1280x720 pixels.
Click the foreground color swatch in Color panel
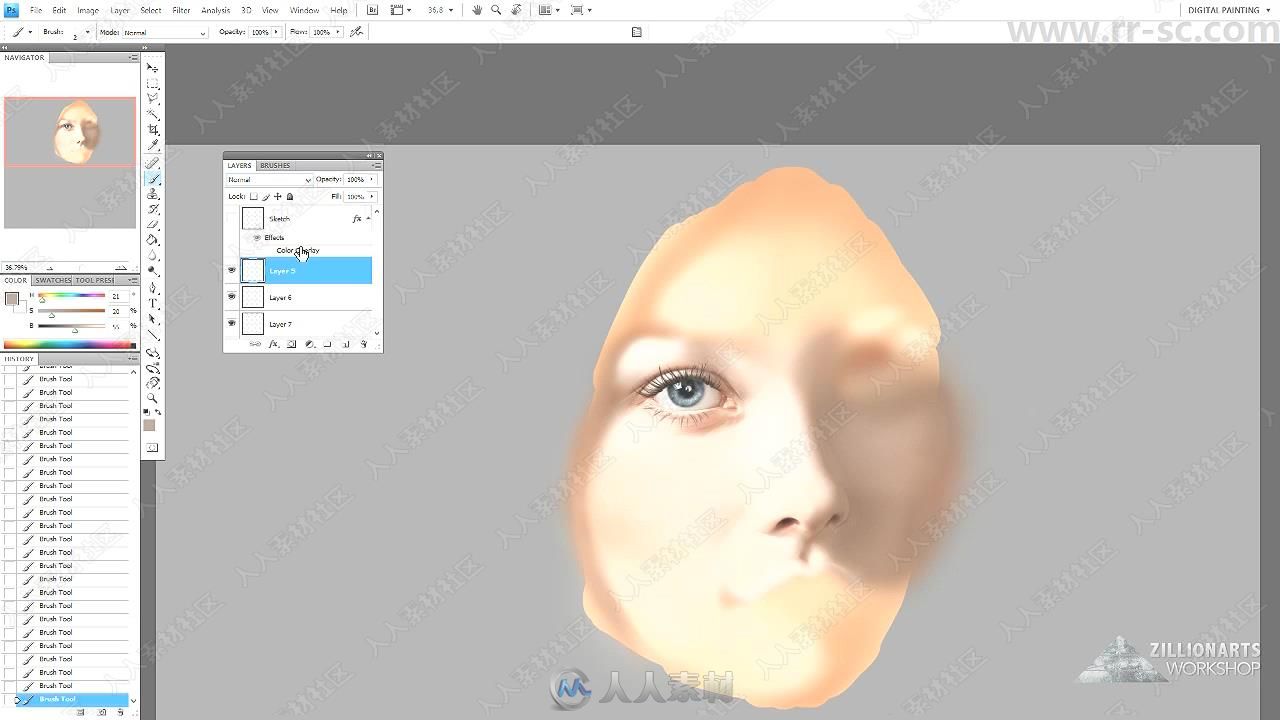click(x=11, y=298)
